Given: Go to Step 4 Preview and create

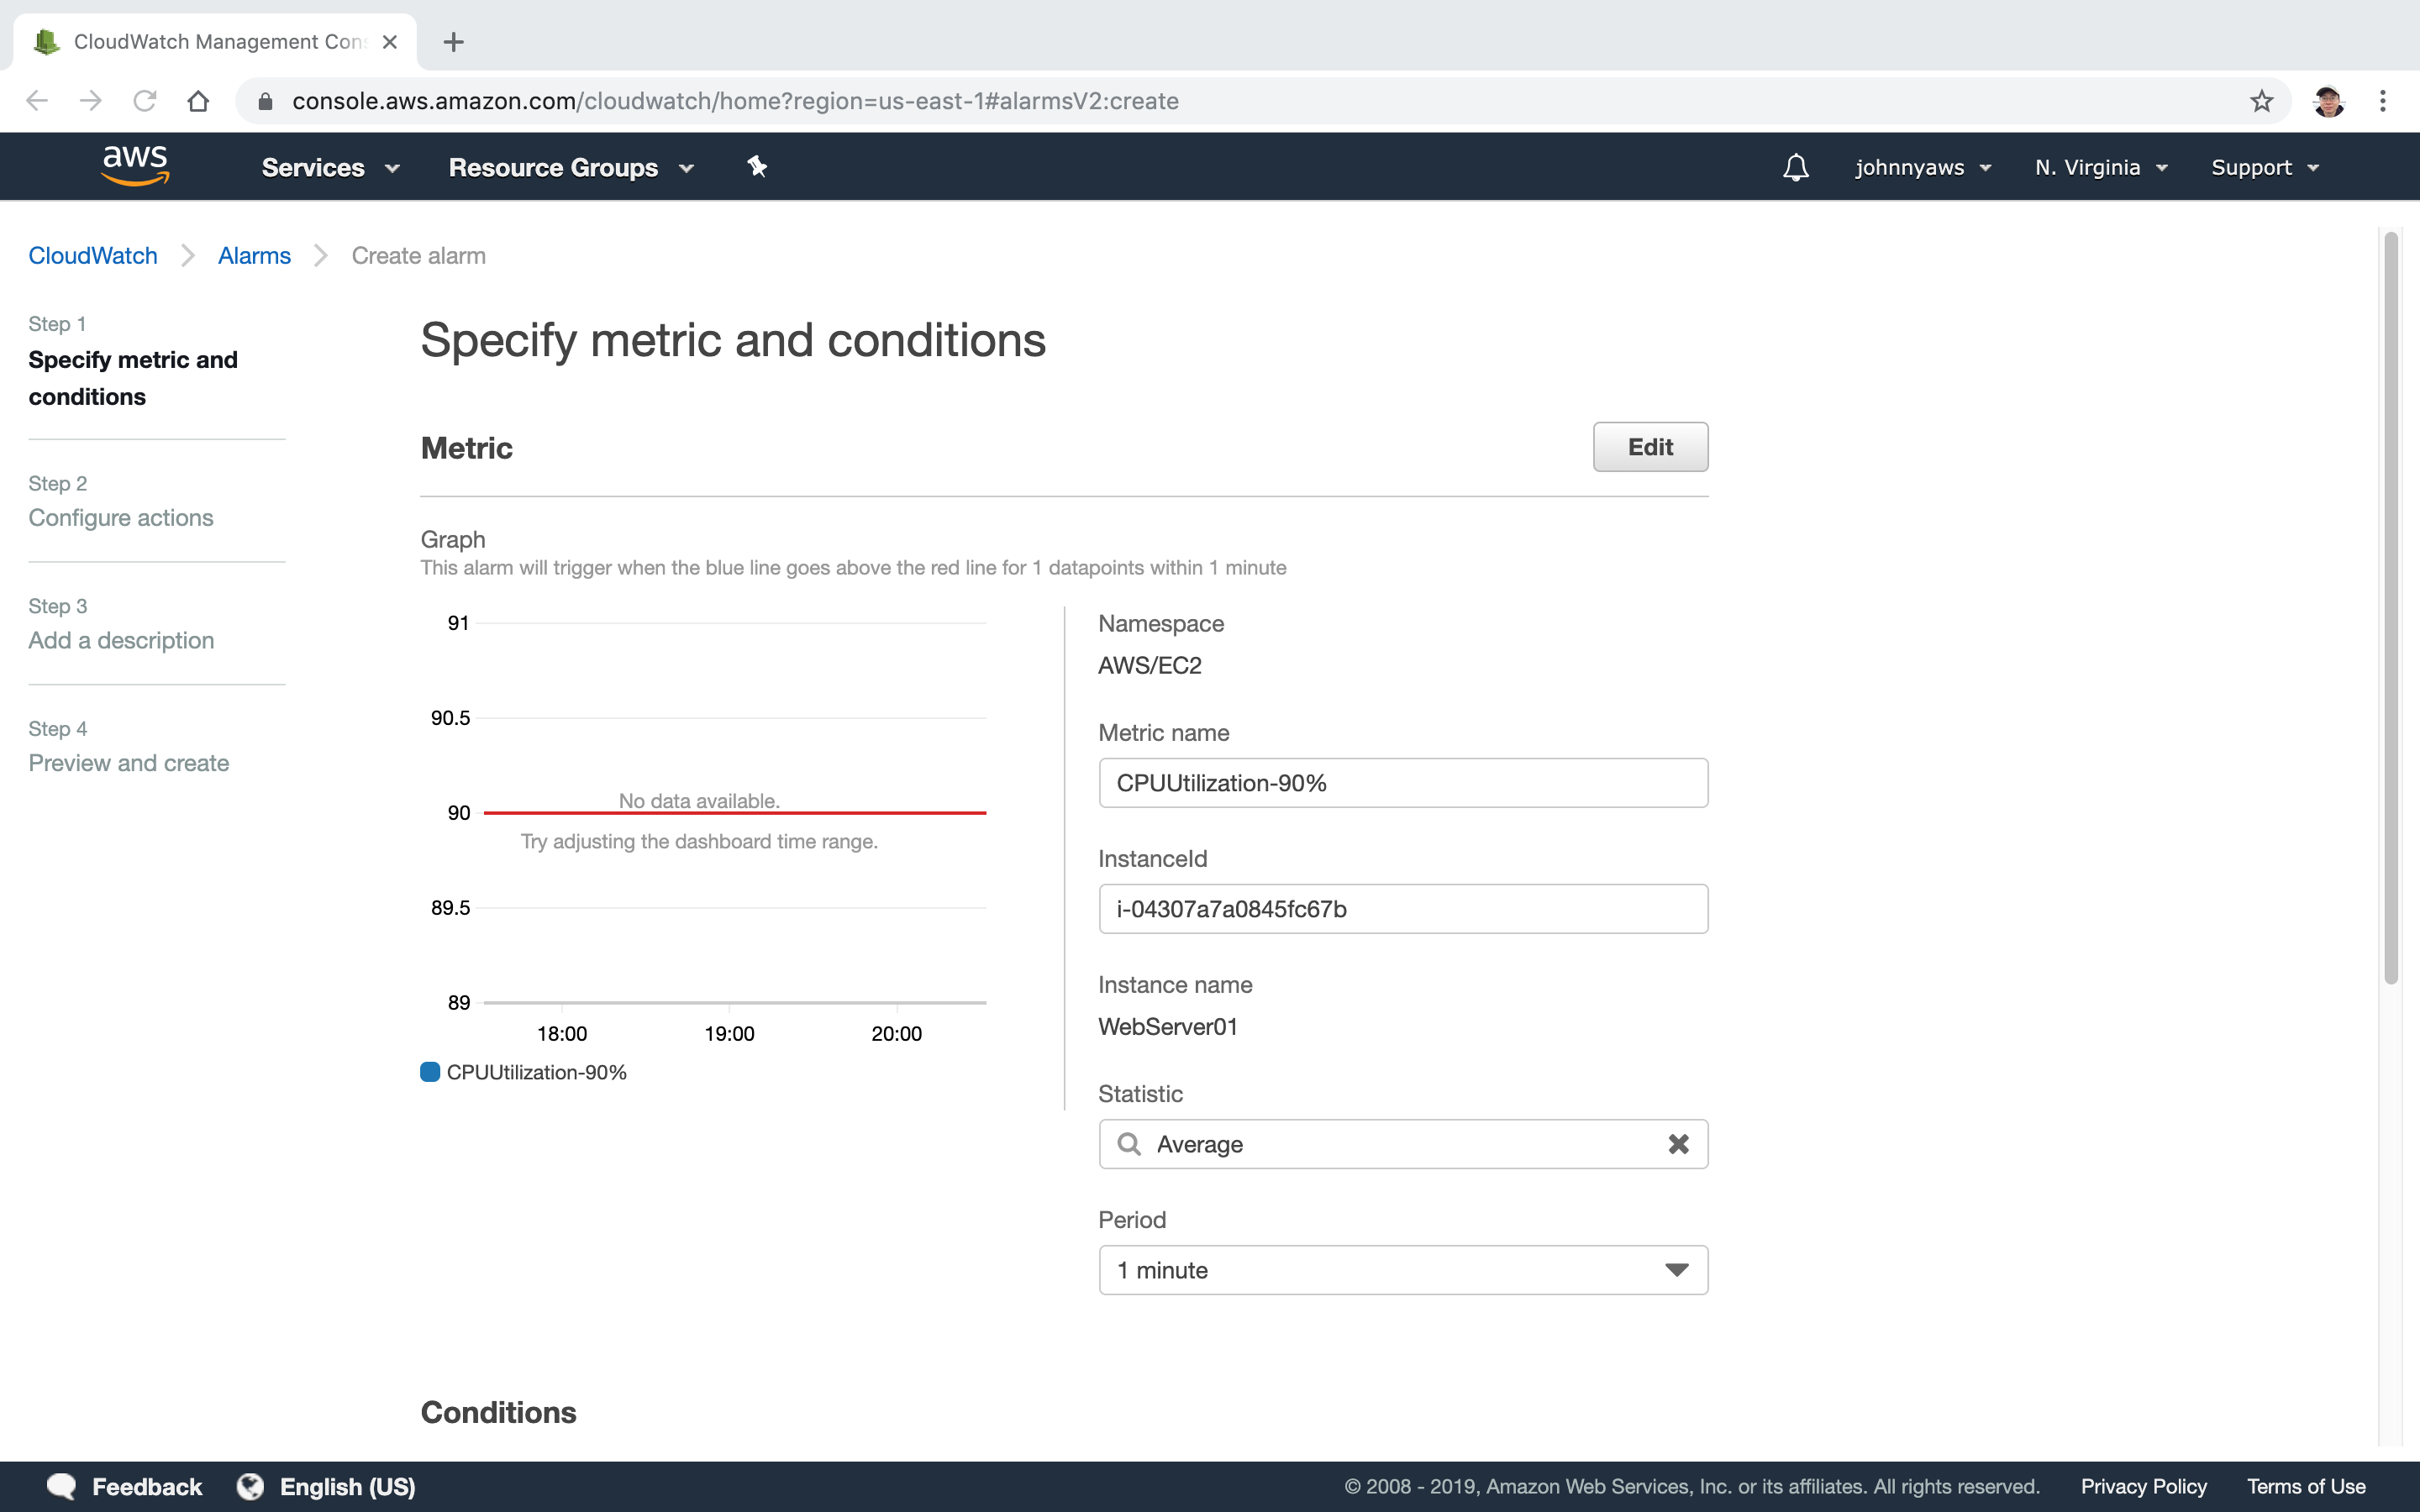Looking at the screenshot, I should (129, 764).
